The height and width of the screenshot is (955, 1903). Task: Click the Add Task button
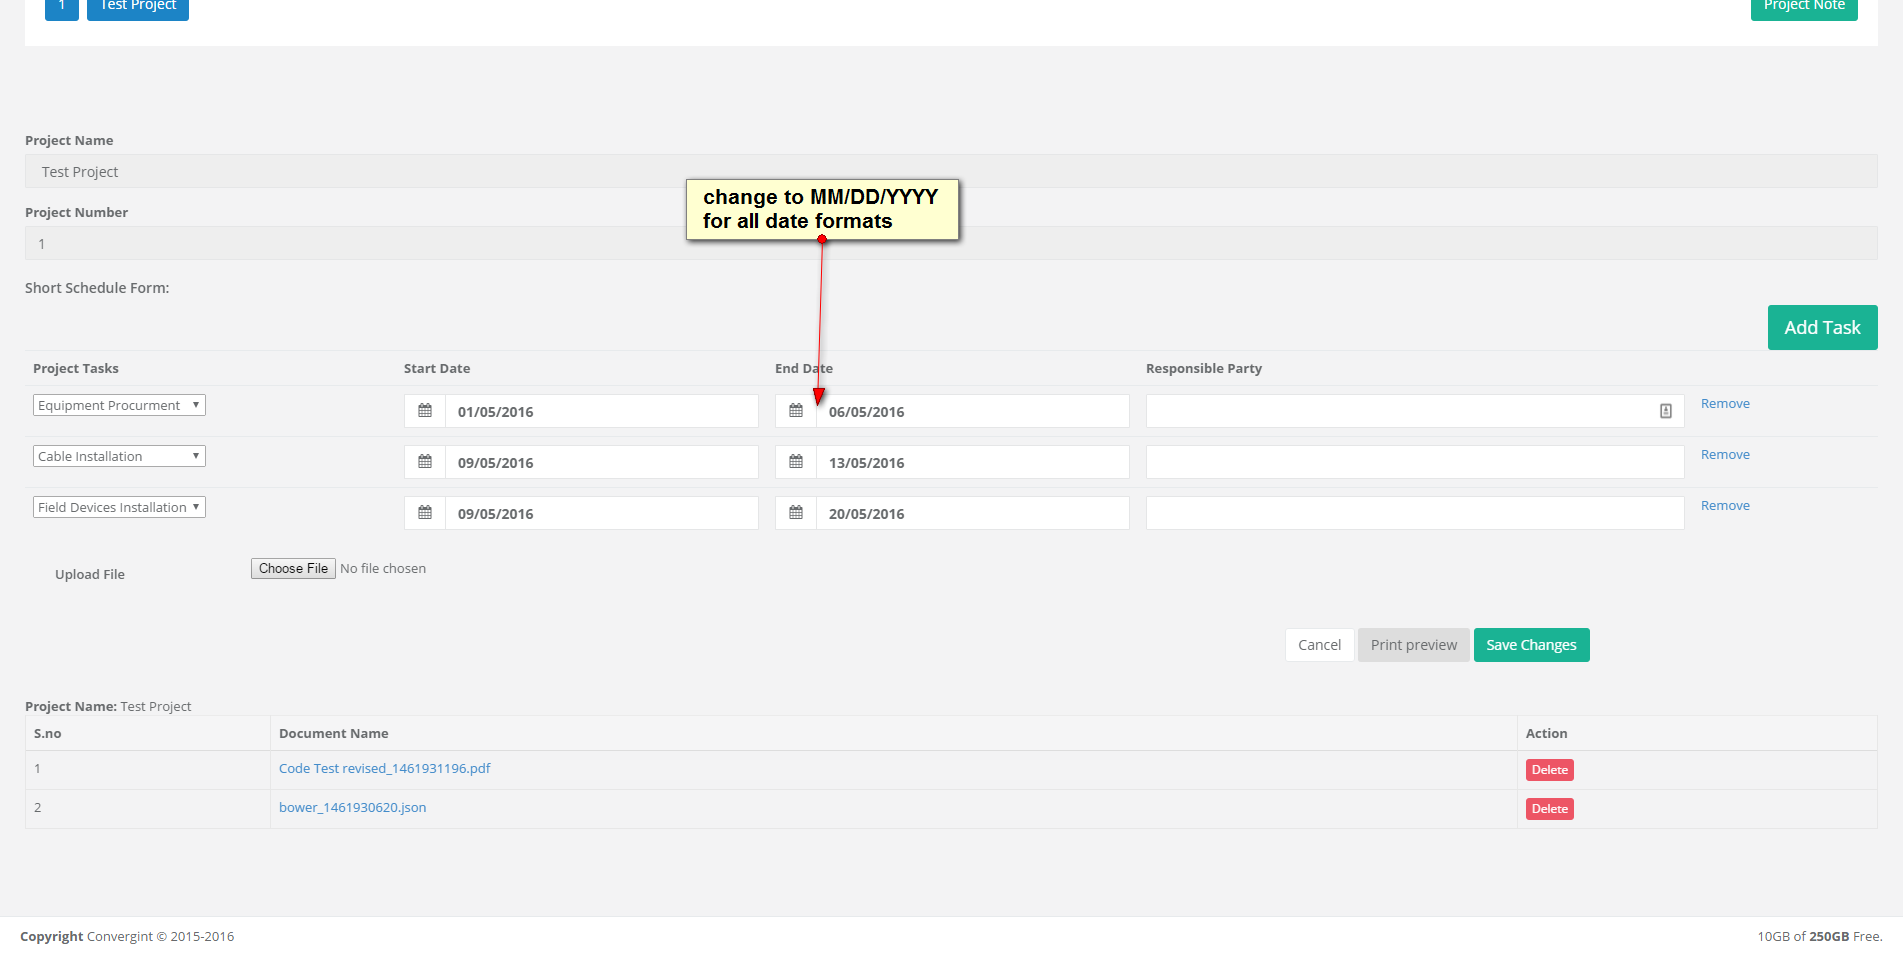tap(1822, 328)
